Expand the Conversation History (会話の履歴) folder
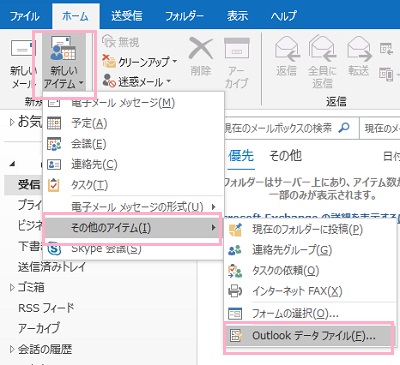Viewport: 400px width, 365px height. tap(12, 349)
